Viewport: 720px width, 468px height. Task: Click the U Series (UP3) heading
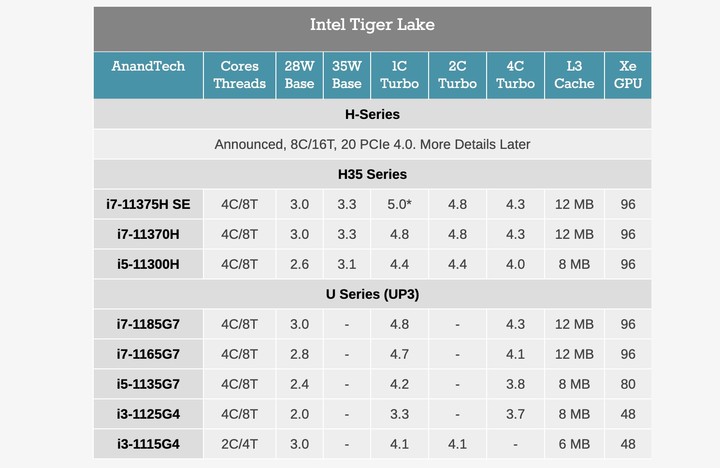[372, 294]
